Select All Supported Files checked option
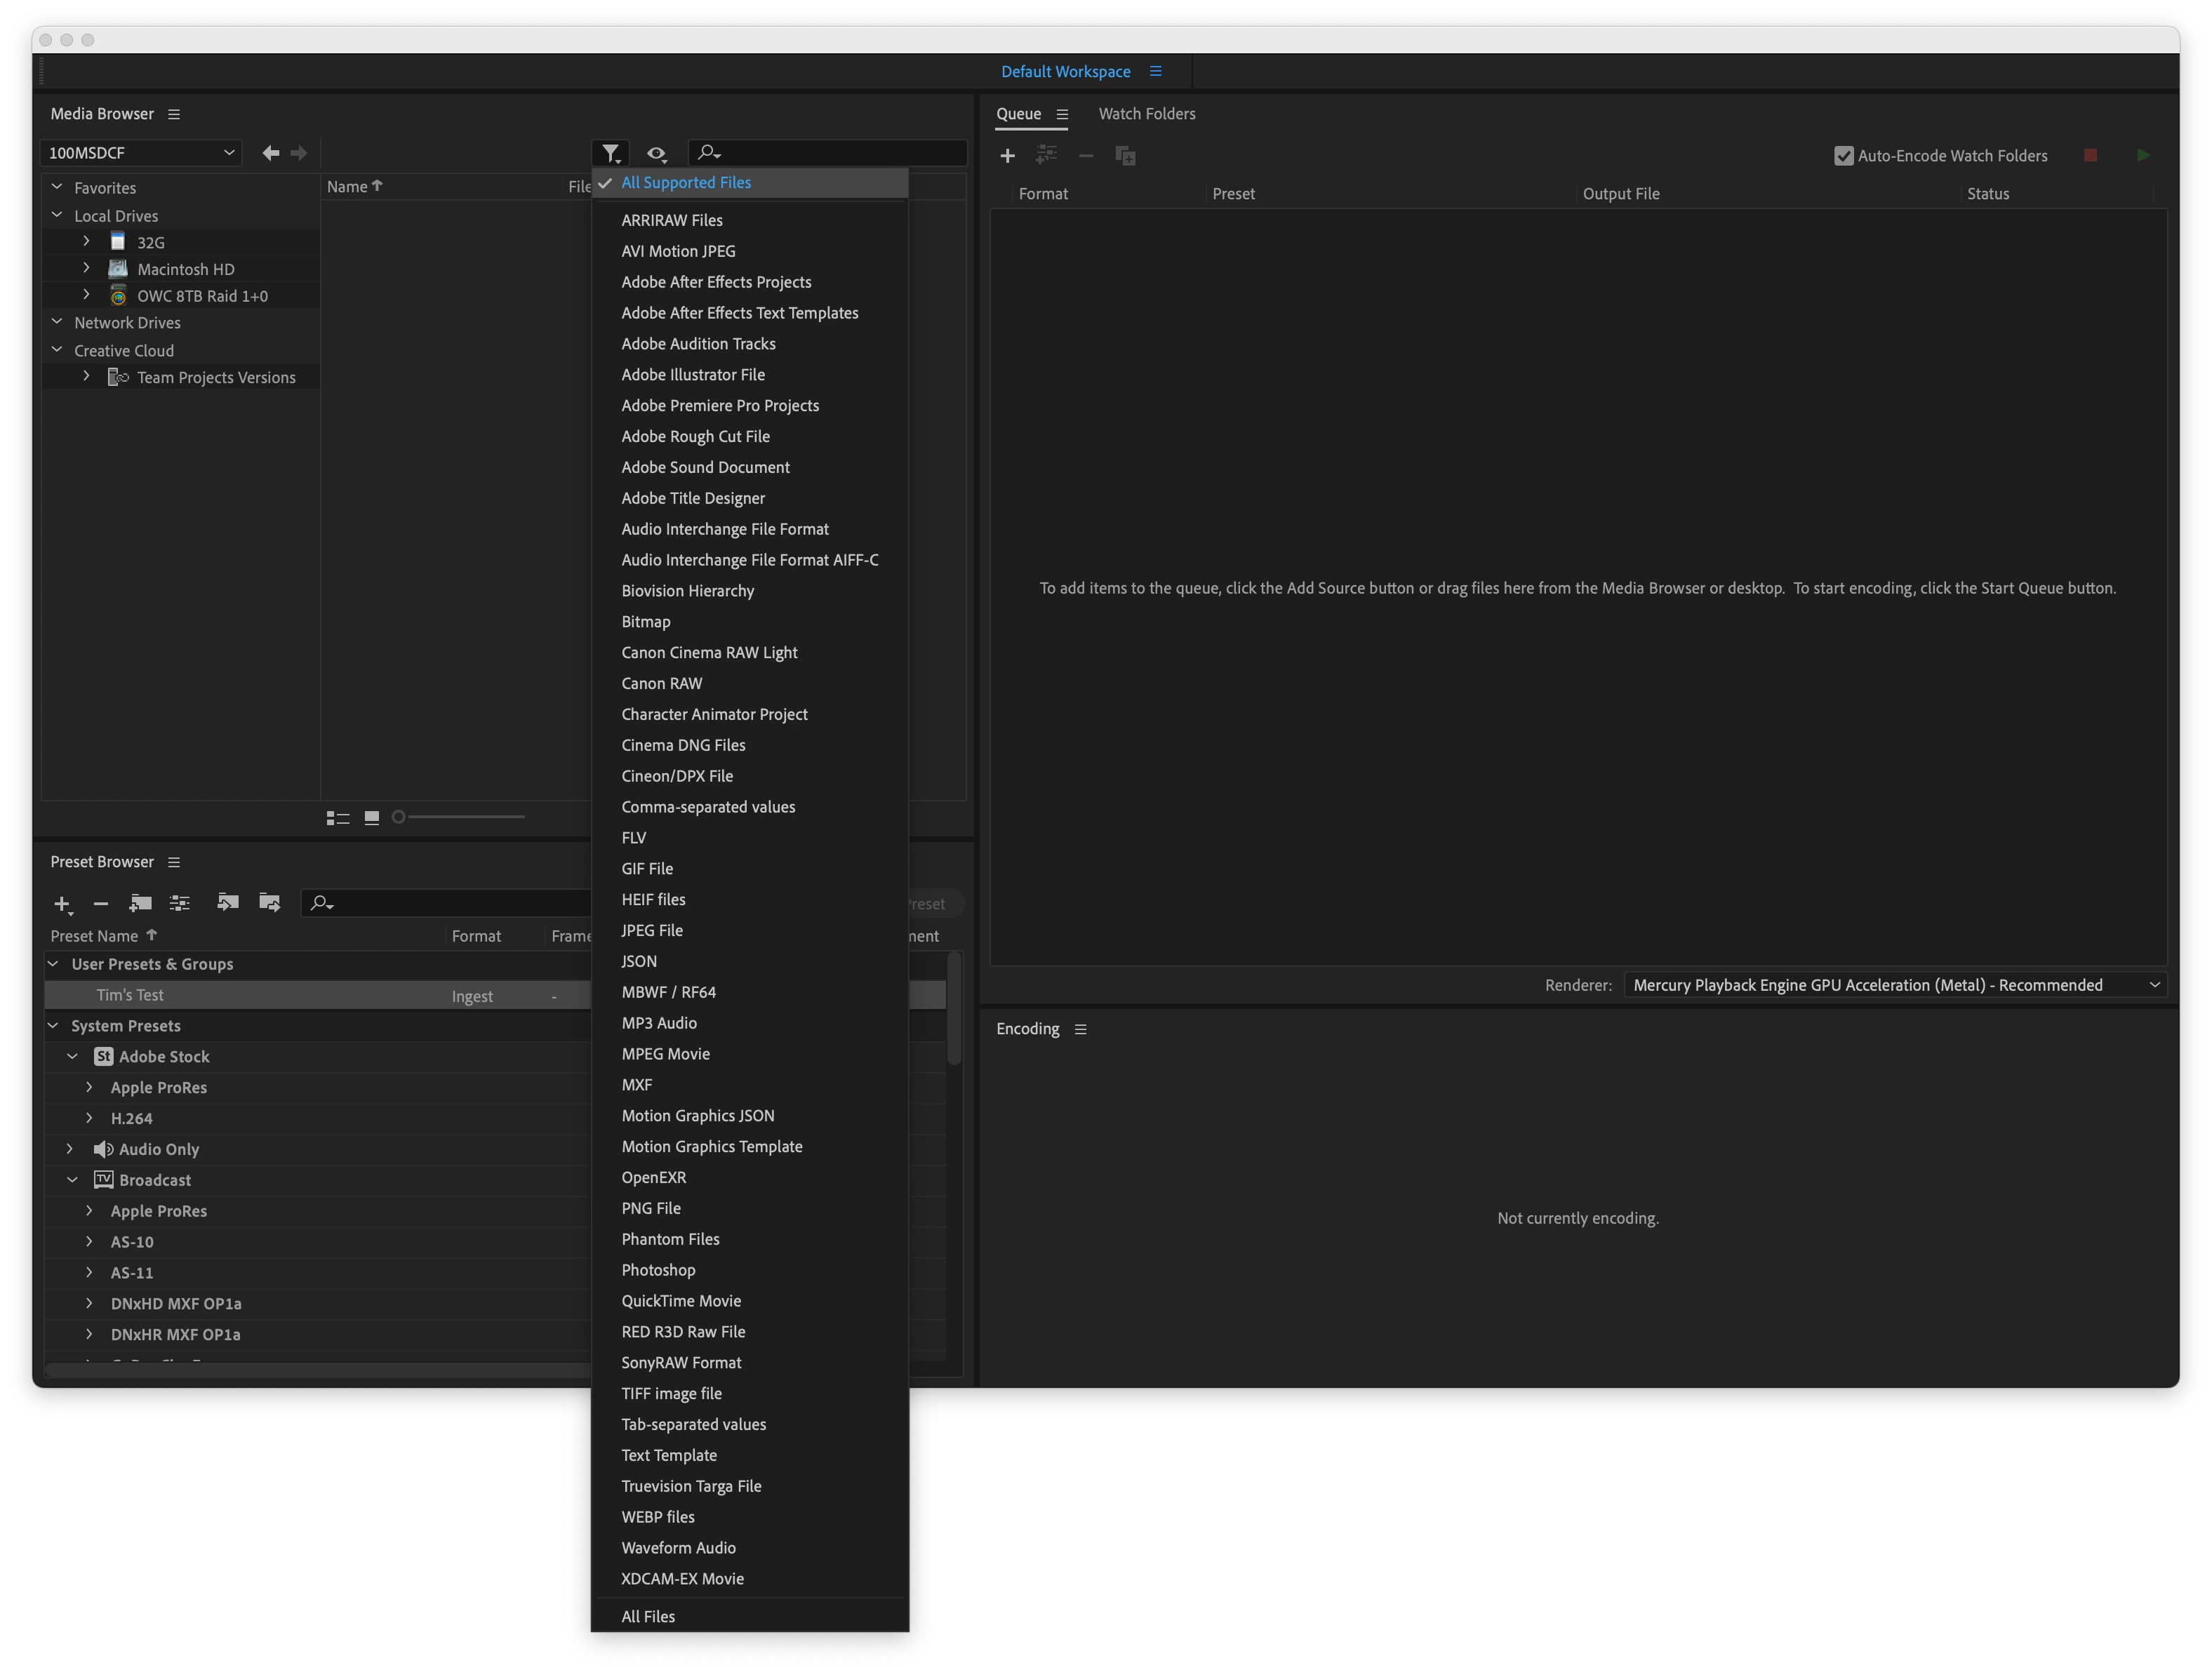2212x1670 pixels. [686, 183]
